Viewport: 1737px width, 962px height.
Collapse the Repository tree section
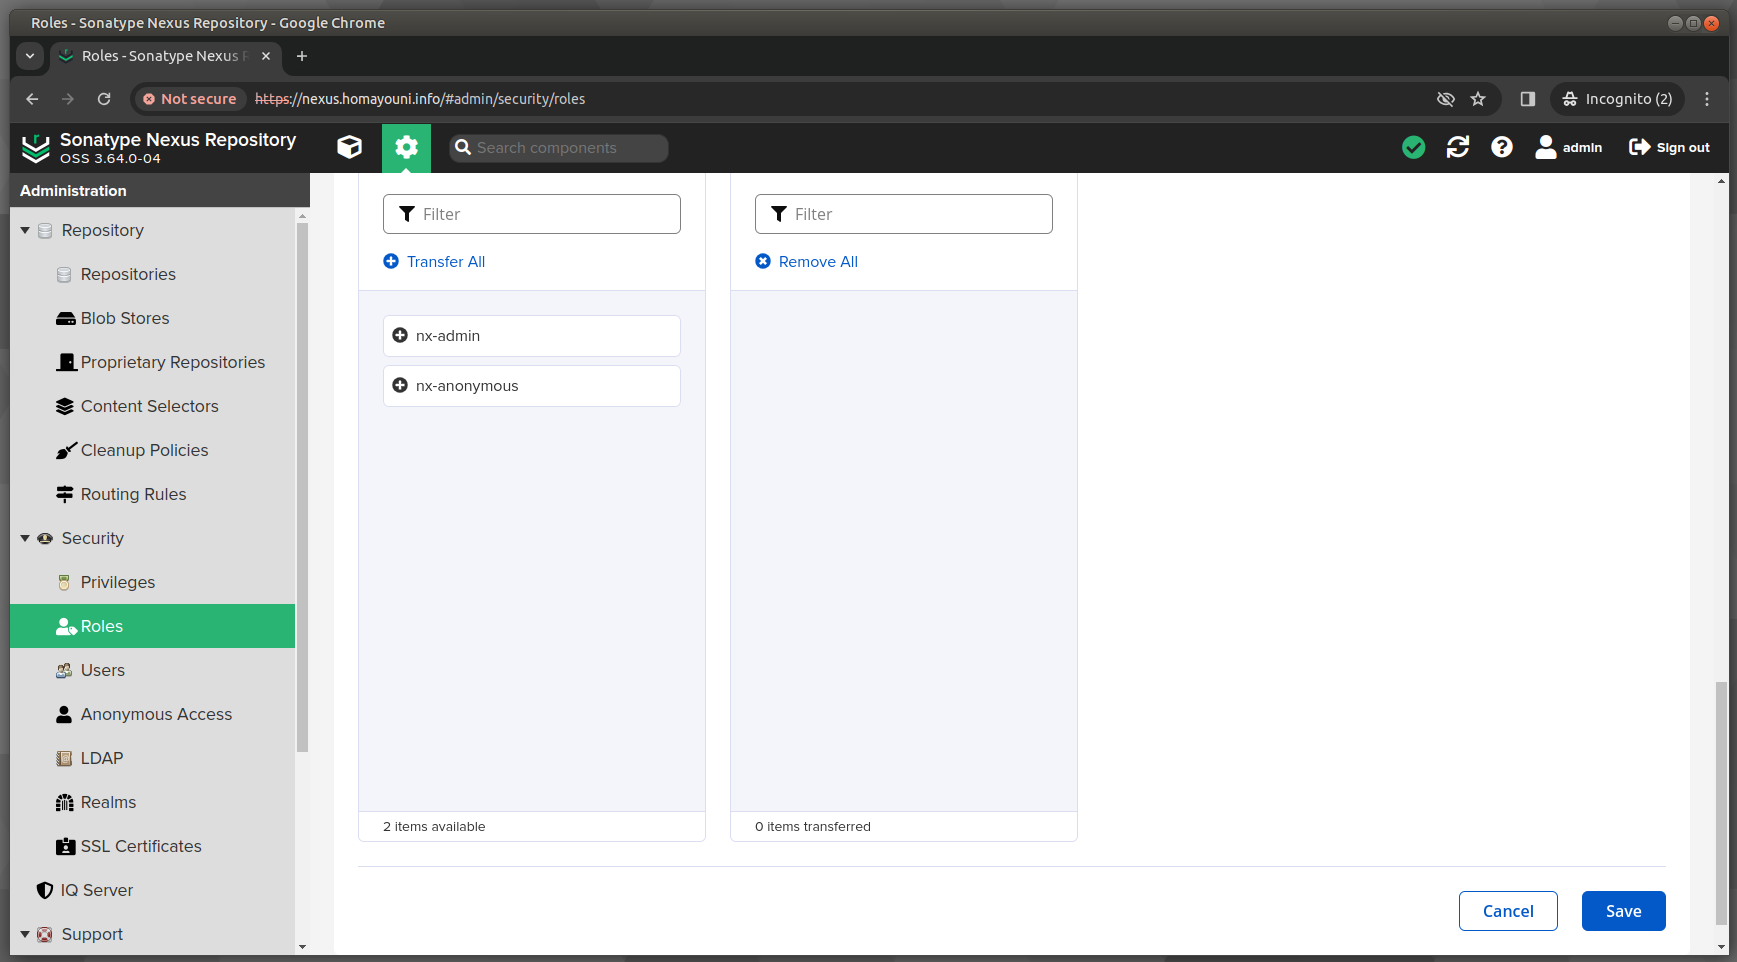25,231
